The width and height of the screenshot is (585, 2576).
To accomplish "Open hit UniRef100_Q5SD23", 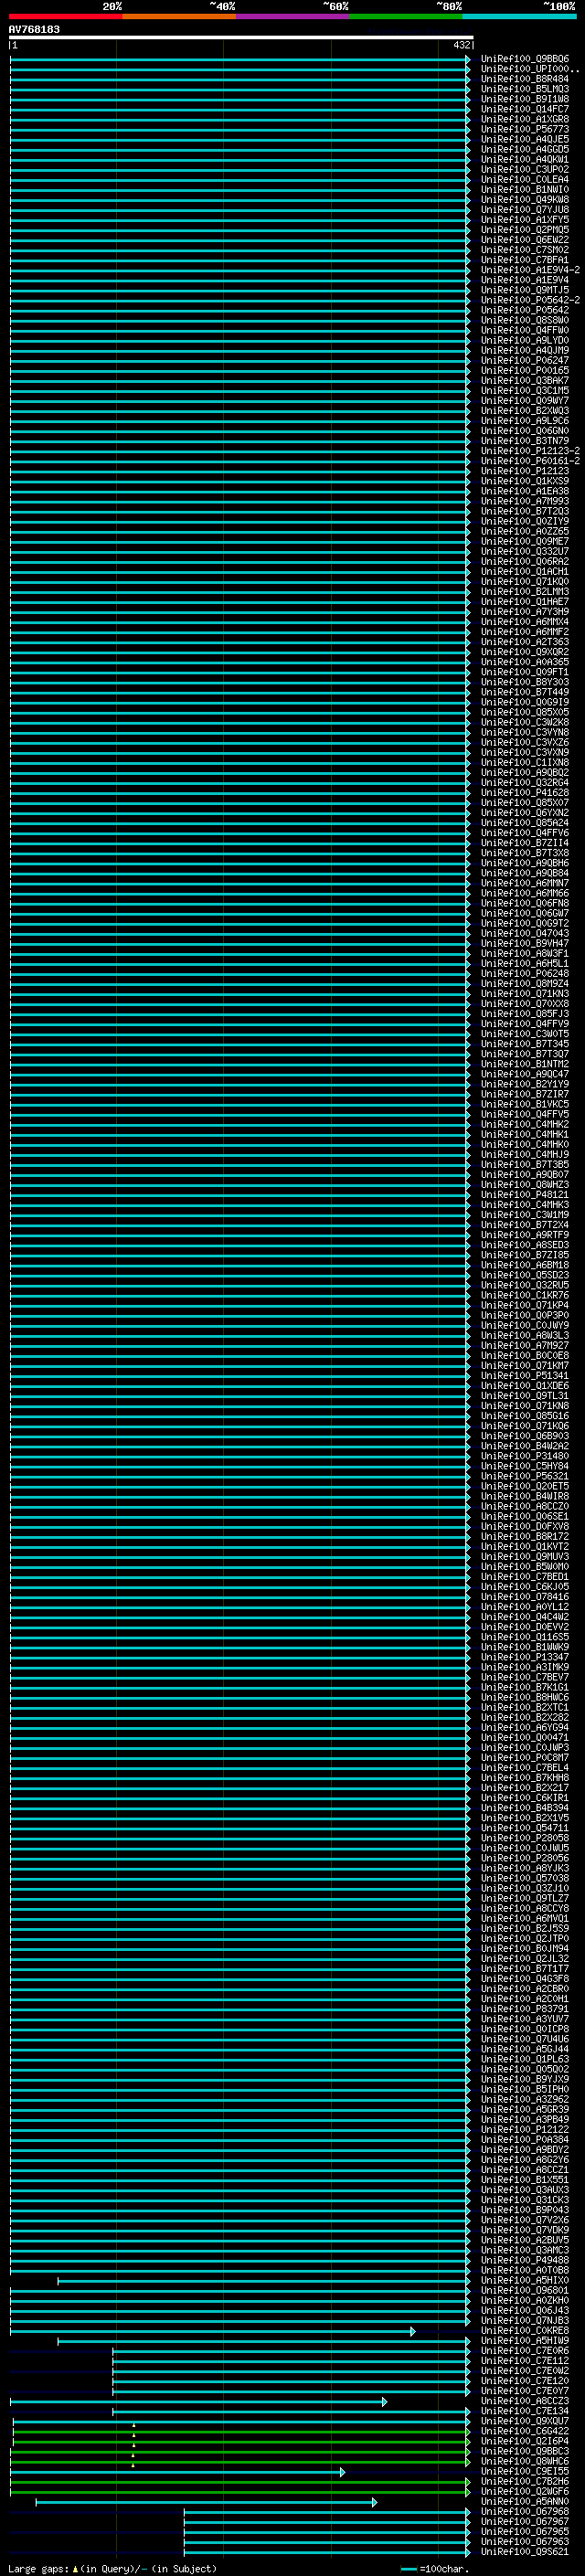I will [x=525, y=1275].
